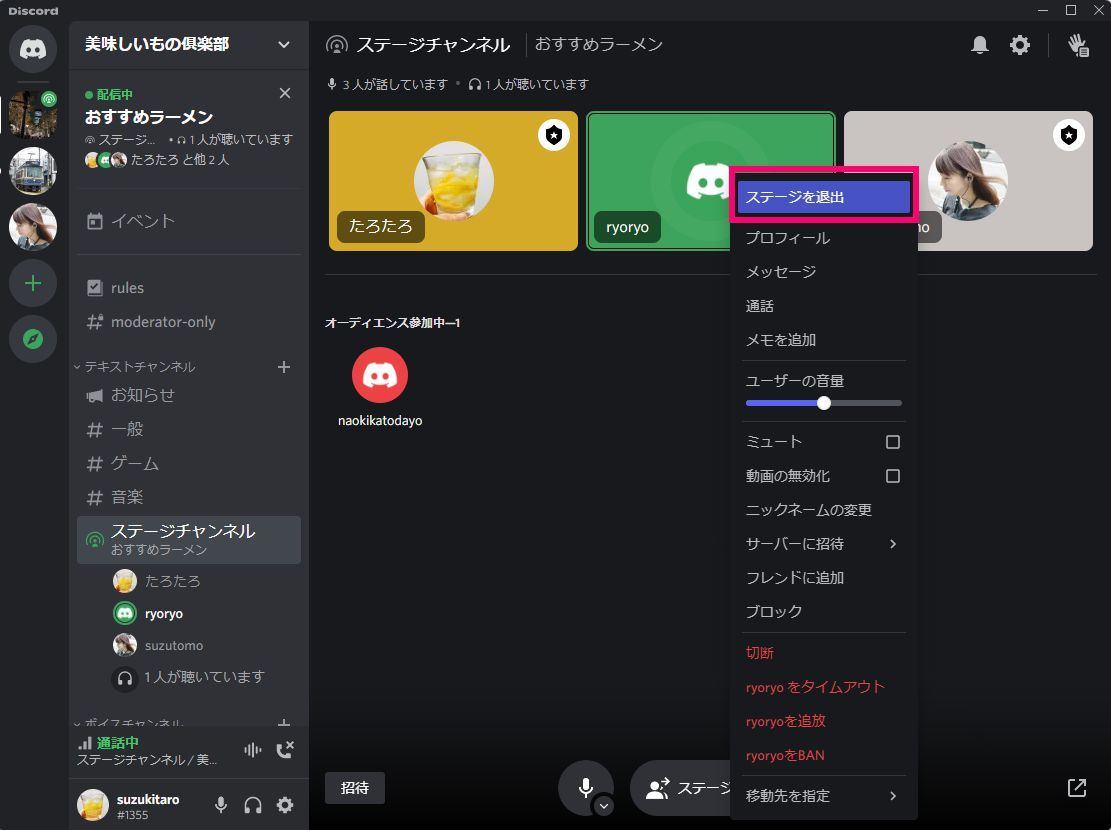Open microphone options dropdown arrow
The width and height of the screenshot is (1111, 830).
[x=603, y=806]
